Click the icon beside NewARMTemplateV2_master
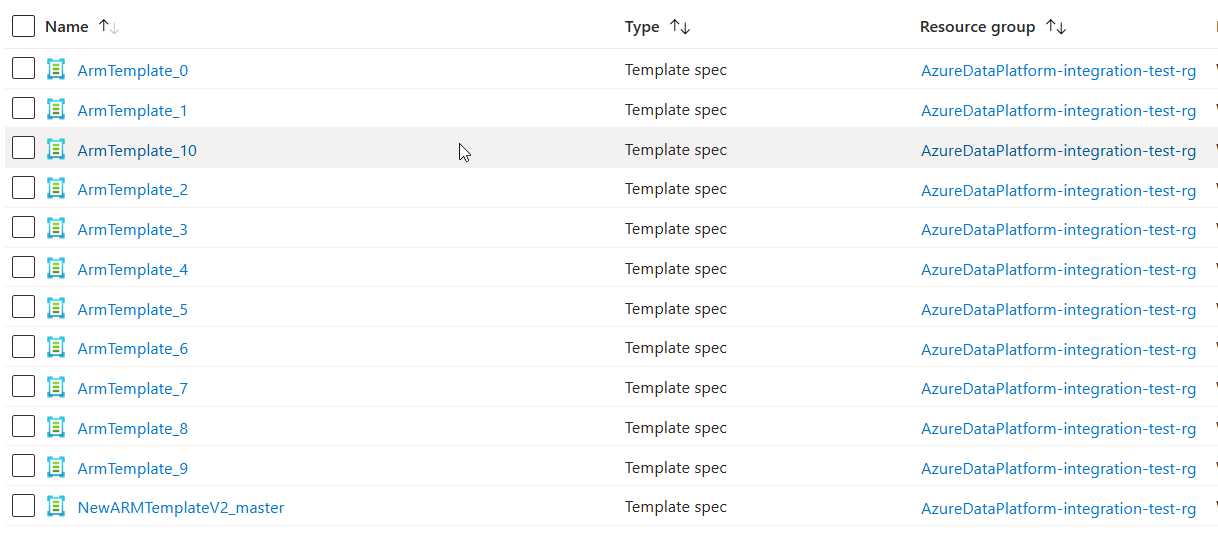 pyautogui.click(x=56, y=507)
